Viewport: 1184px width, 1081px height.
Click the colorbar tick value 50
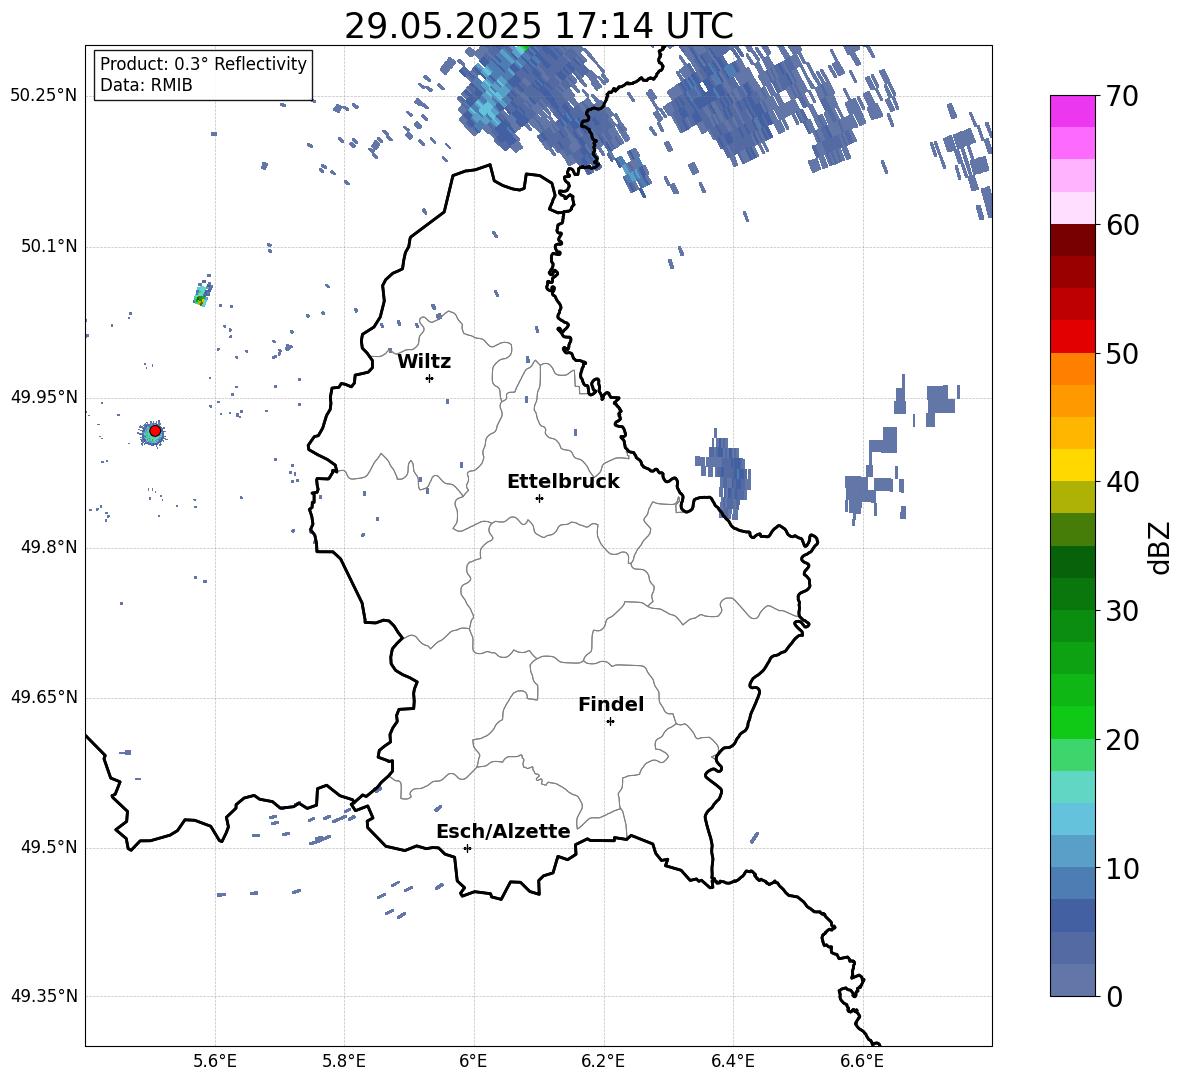point(1121,354)
